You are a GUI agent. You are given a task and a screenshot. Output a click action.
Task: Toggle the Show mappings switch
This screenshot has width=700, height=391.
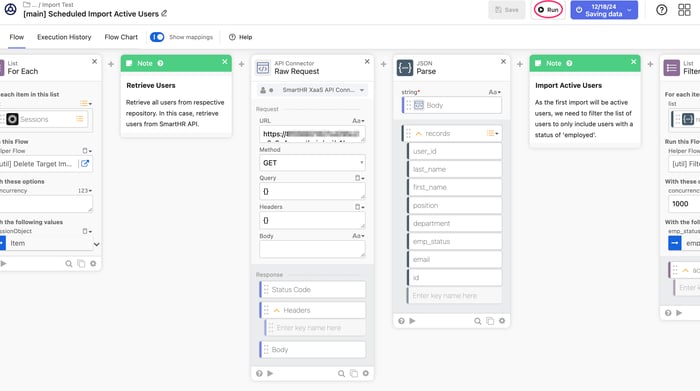point(157,37)
